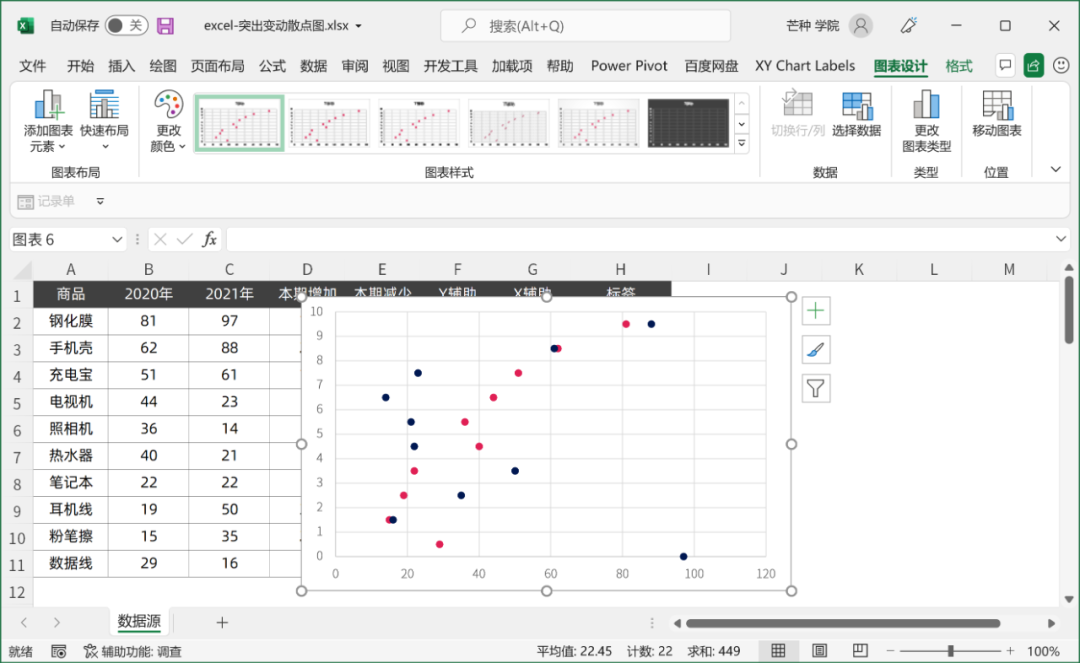Open the Insert (插入) ribbon tab
1080x663 pixels.
(x=121, y=66)
